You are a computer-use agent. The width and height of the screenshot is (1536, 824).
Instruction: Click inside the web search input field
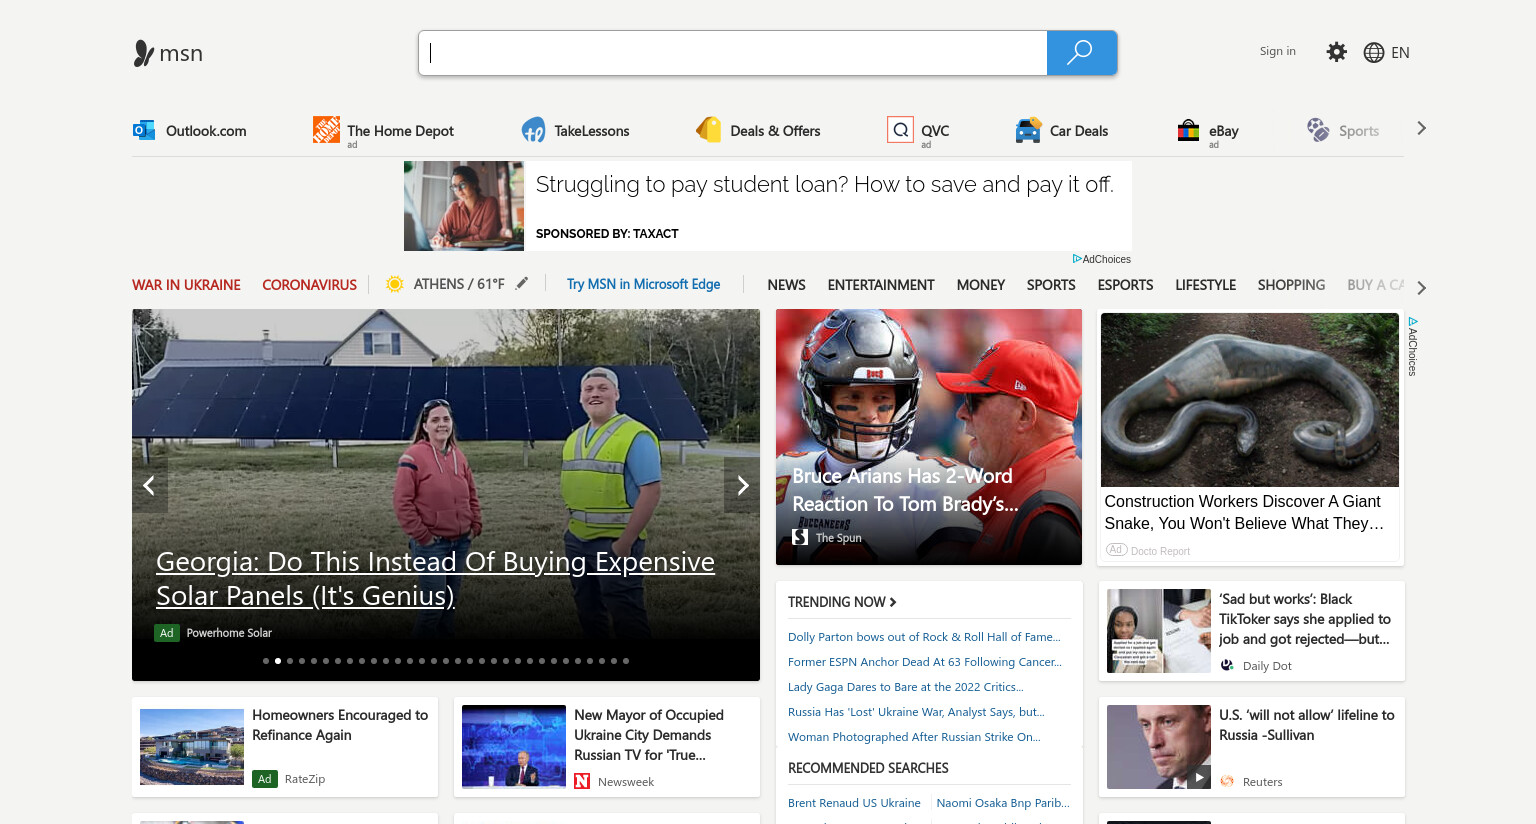point(733,53)
